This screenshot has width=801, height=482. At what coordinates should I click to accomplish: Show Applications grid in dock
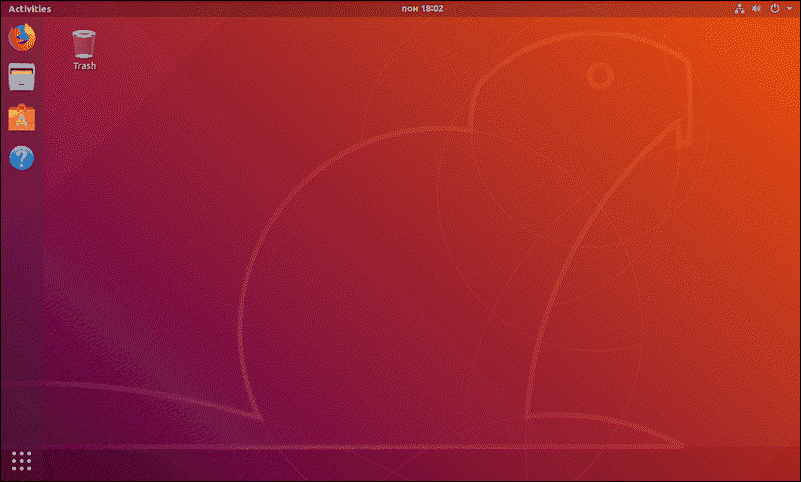point(21,460)
